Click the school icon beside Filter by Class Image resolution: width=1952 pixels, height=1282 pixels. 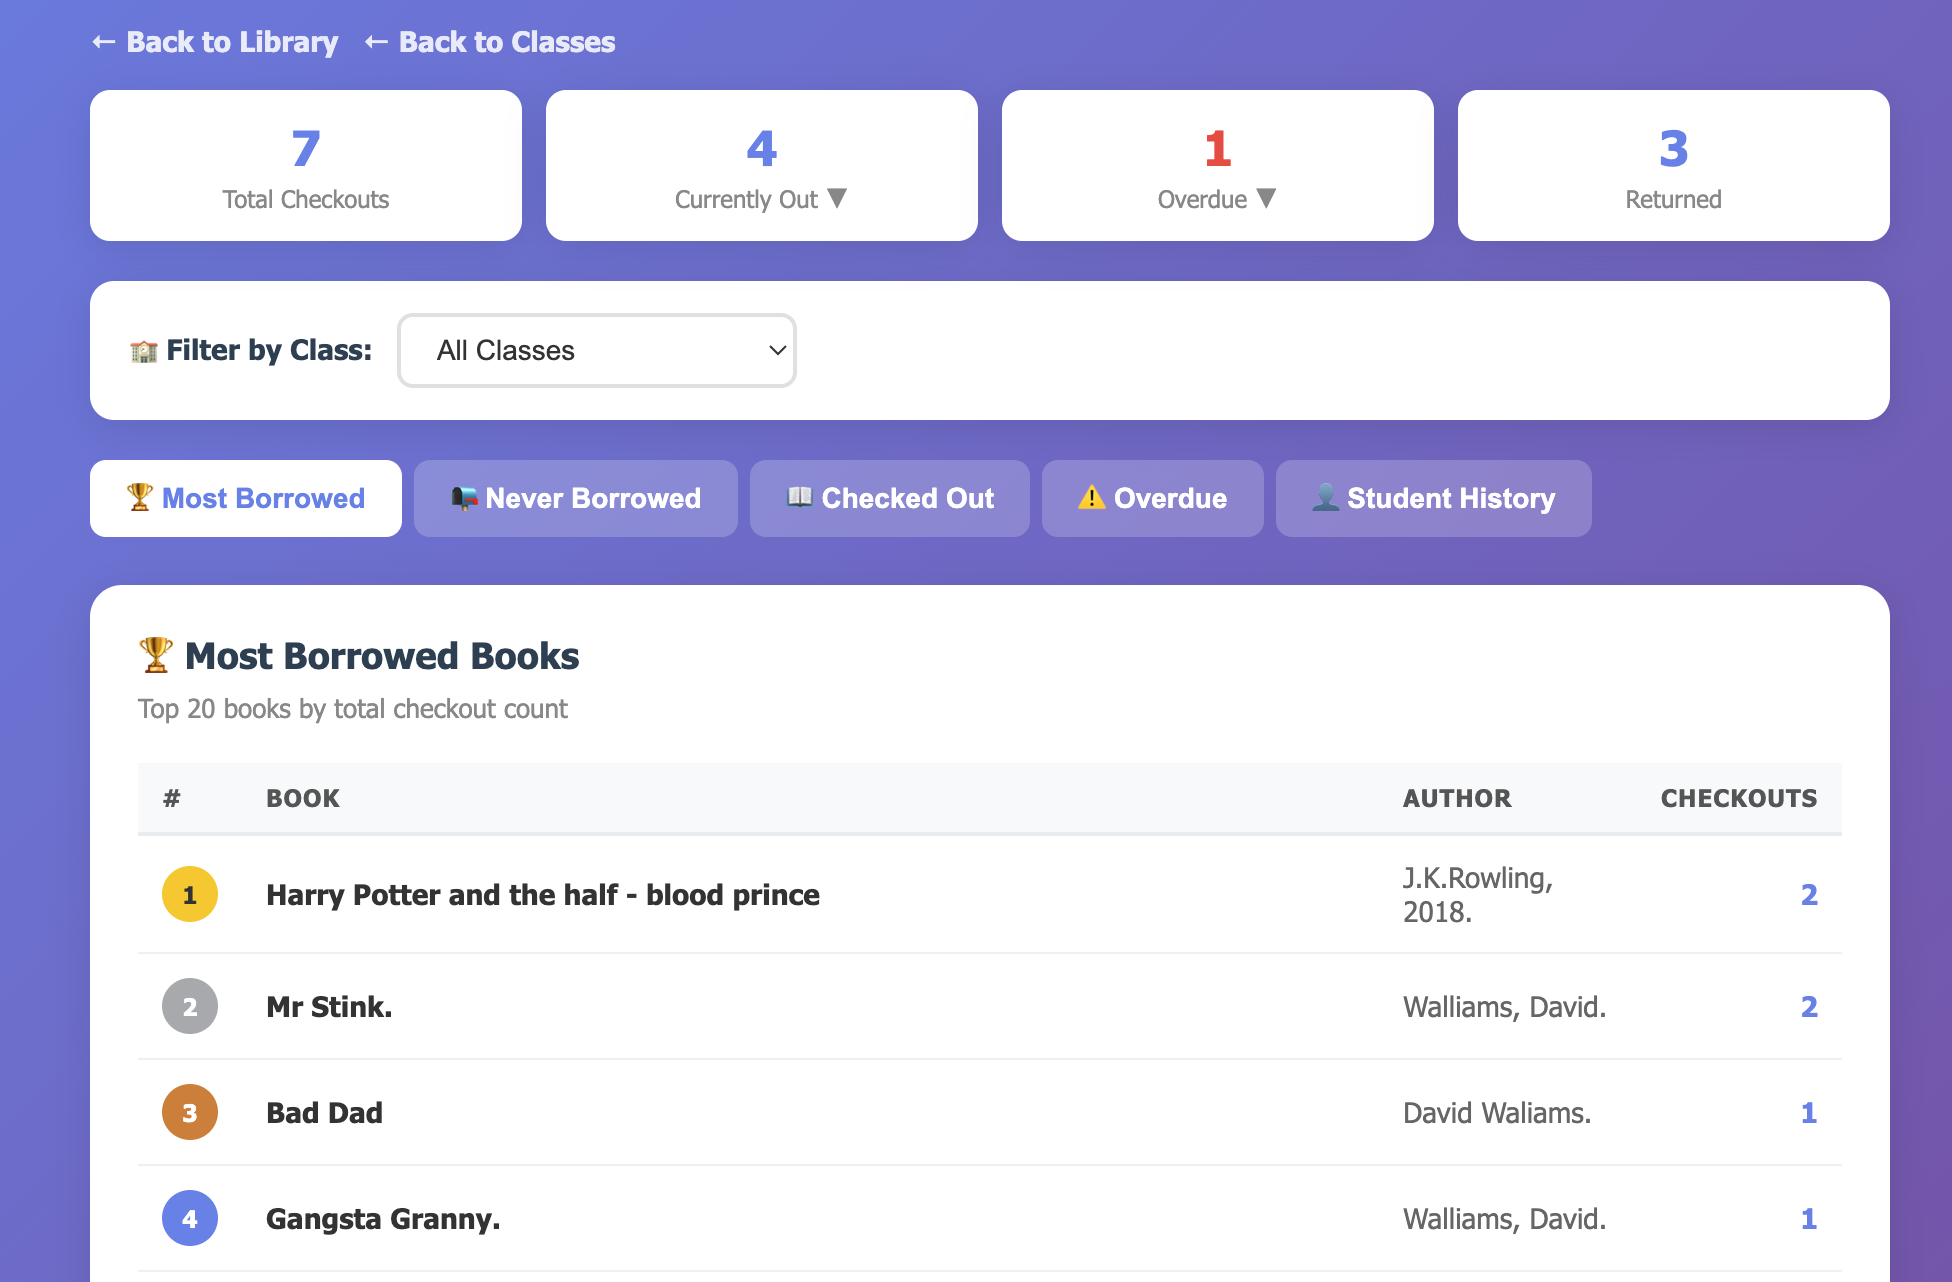point(143,350)
